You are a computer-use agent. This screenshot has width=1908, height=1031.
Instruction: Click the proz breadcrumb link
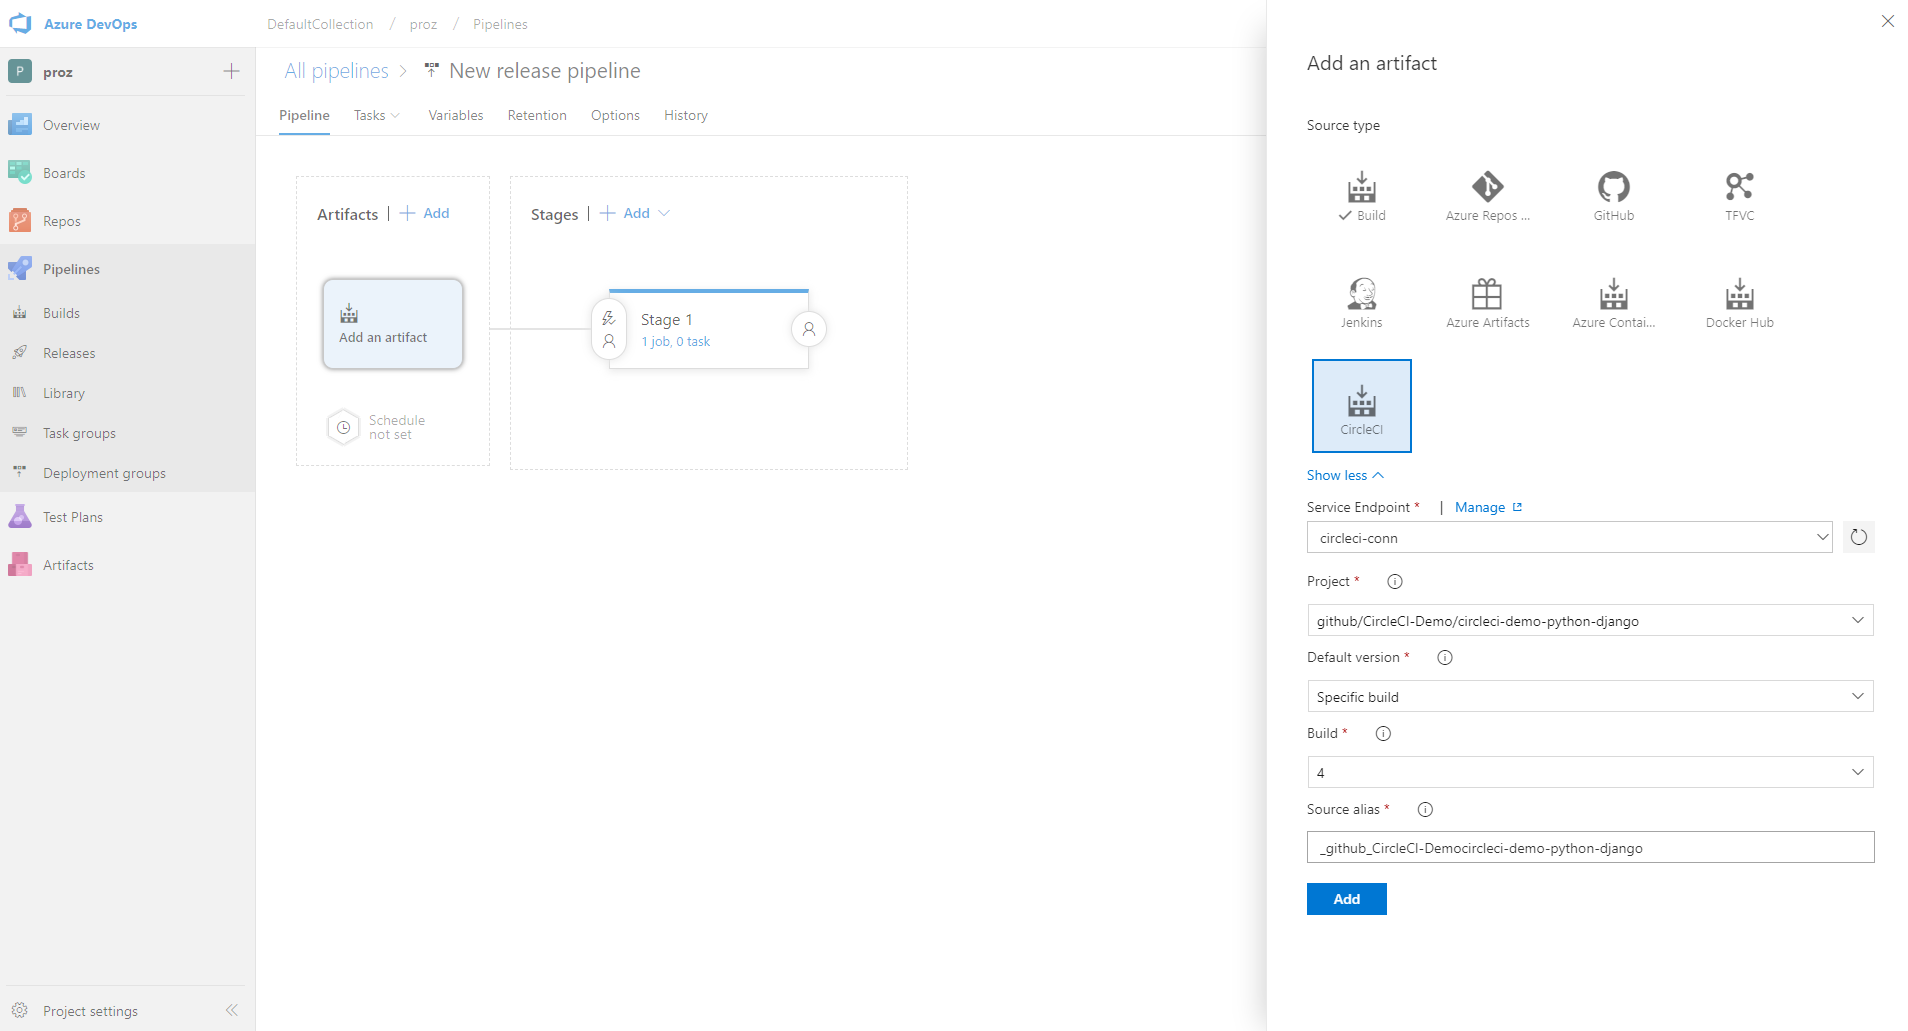(x=423, y=24)
